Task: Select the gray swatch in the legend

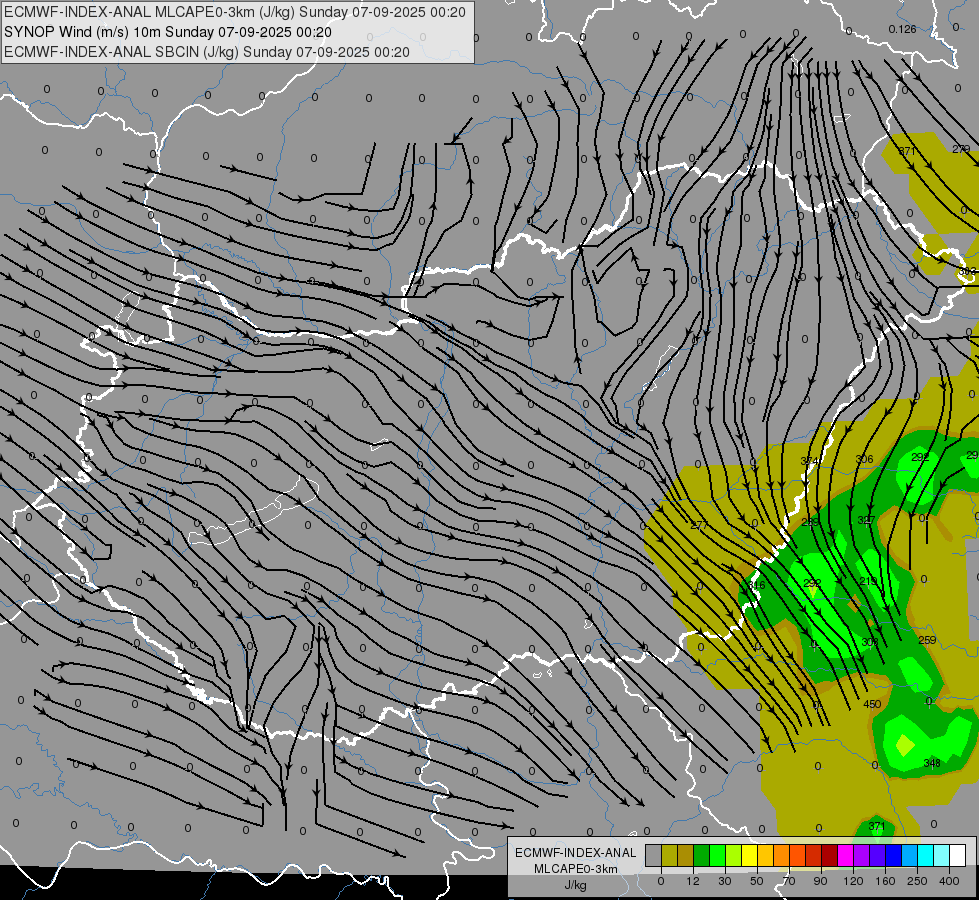Action: (654, 856)
